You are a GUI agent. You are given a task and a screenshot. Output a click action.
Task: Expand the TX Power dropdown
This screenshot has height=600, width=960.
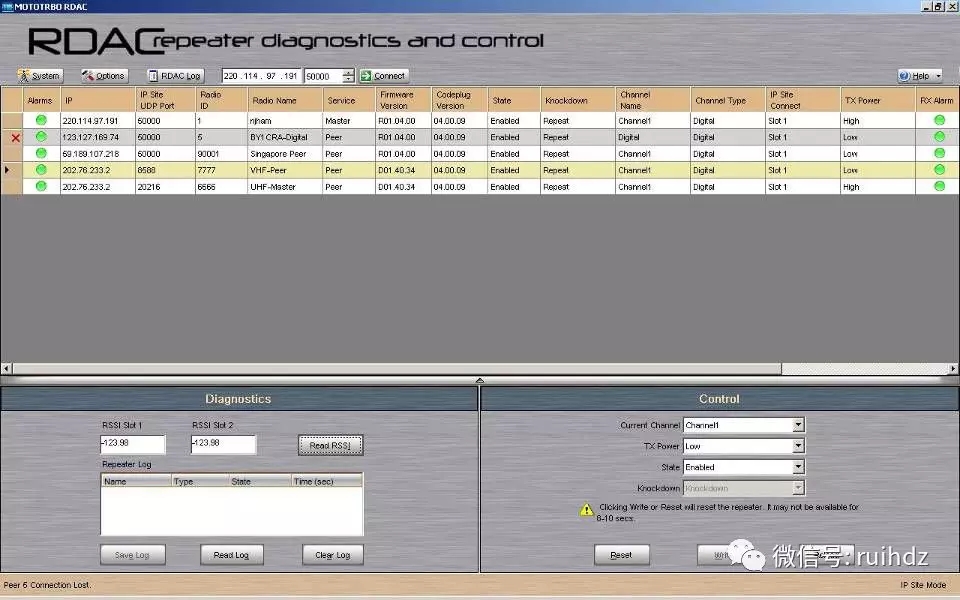797,446
